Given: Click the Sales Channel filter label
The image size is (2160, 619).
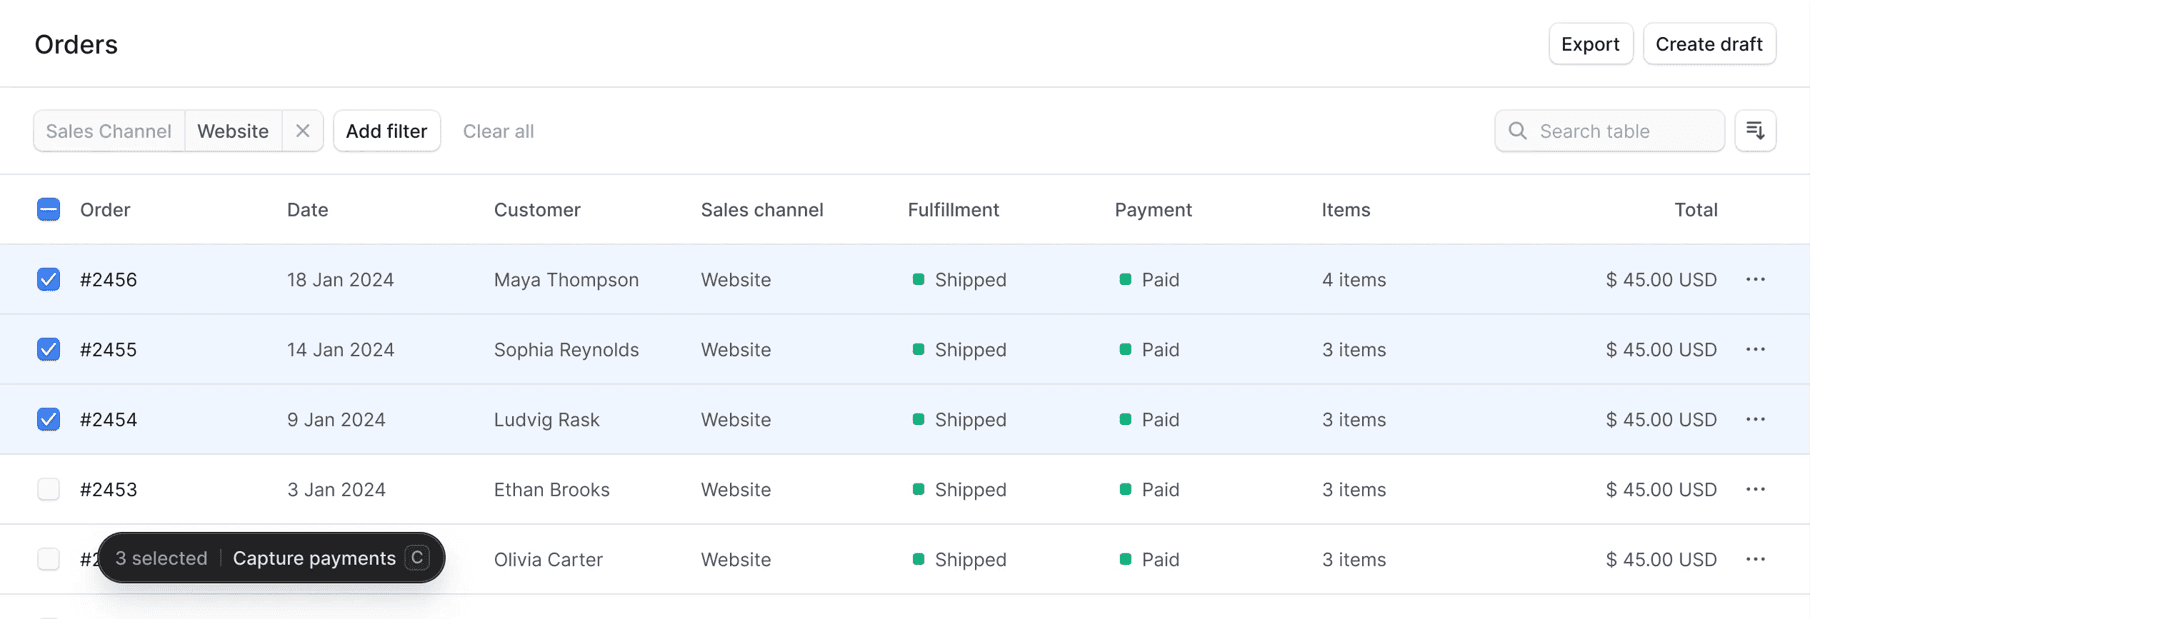Looking at the screenshot, I should point(109,131).
